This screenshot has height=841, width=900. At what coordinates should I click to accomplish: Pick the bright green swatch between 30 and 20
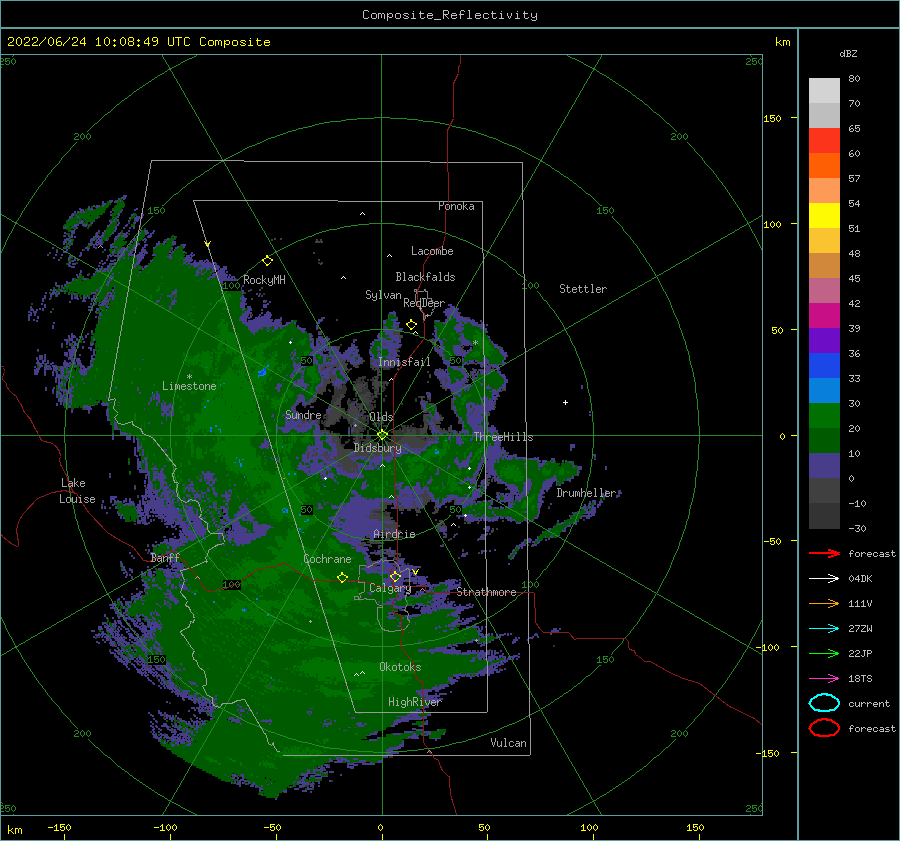click(824, 416)
